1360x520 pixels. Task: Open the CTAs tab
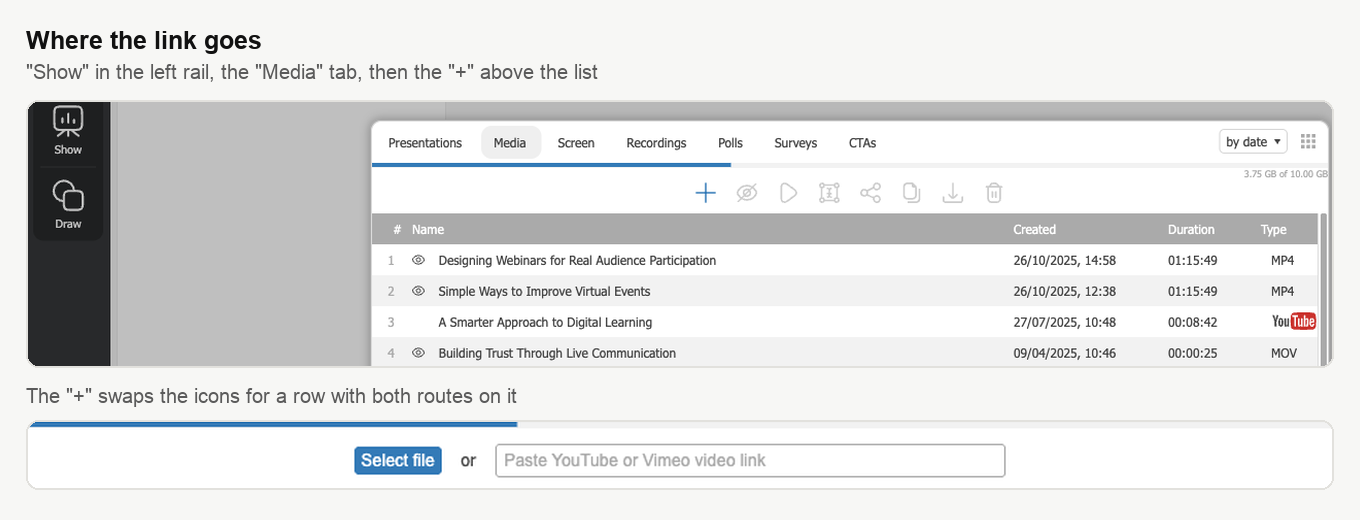pyautogui.click(x=862, y=143)
